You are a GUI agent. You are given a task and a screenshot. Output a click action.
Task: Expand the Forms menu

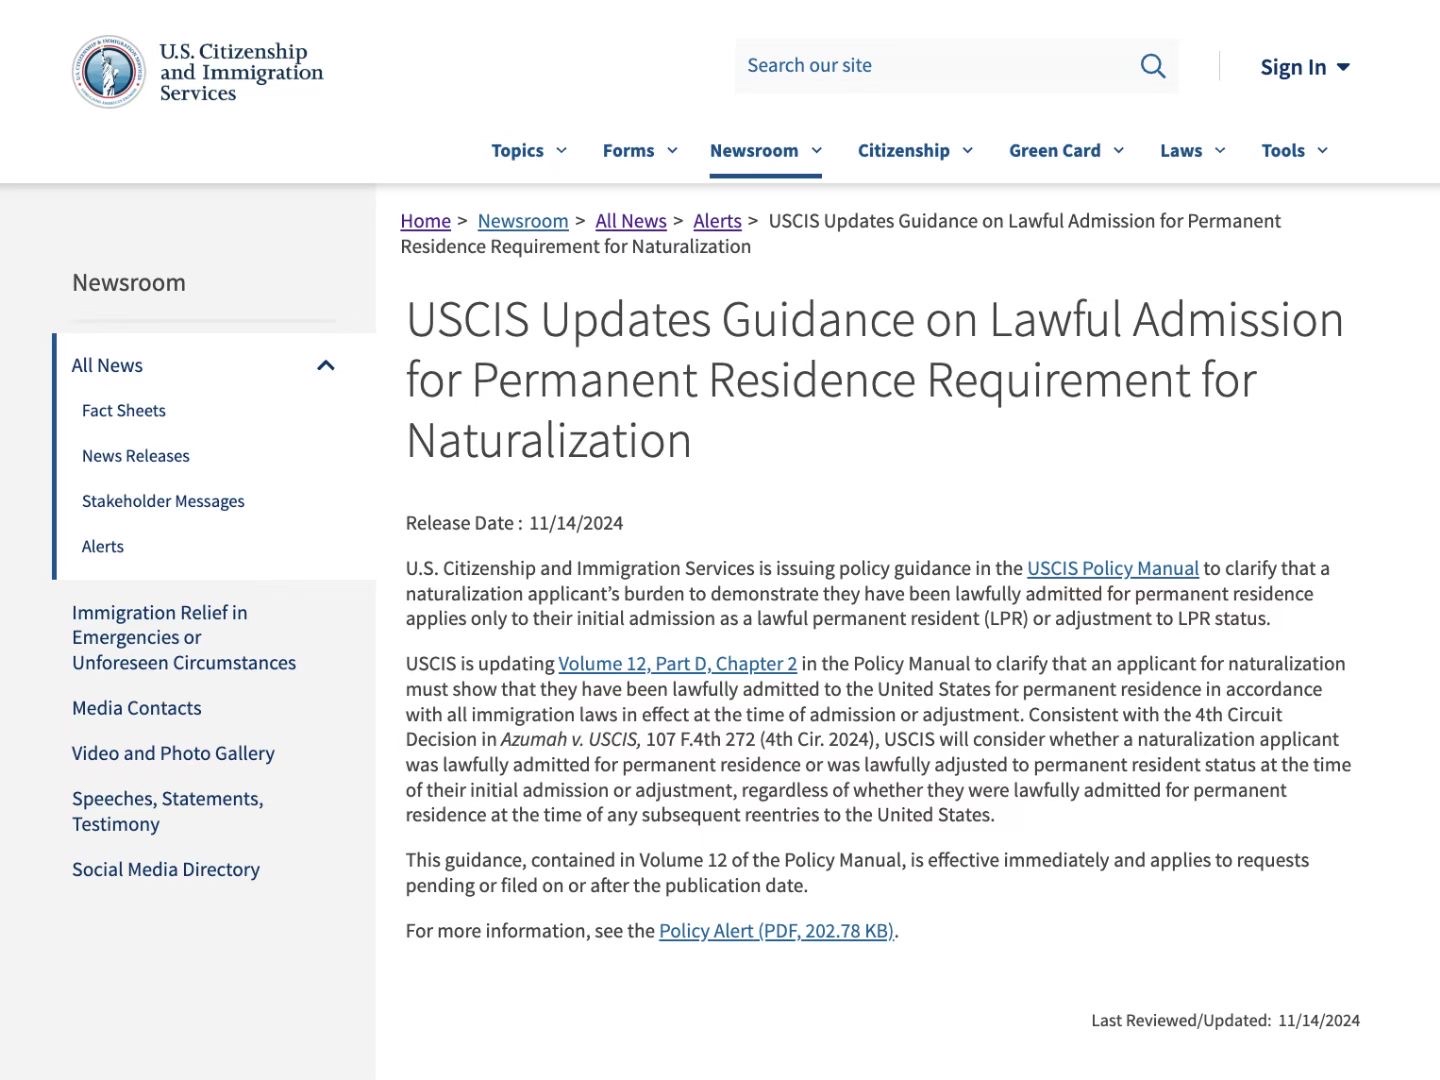coord(640,150)
